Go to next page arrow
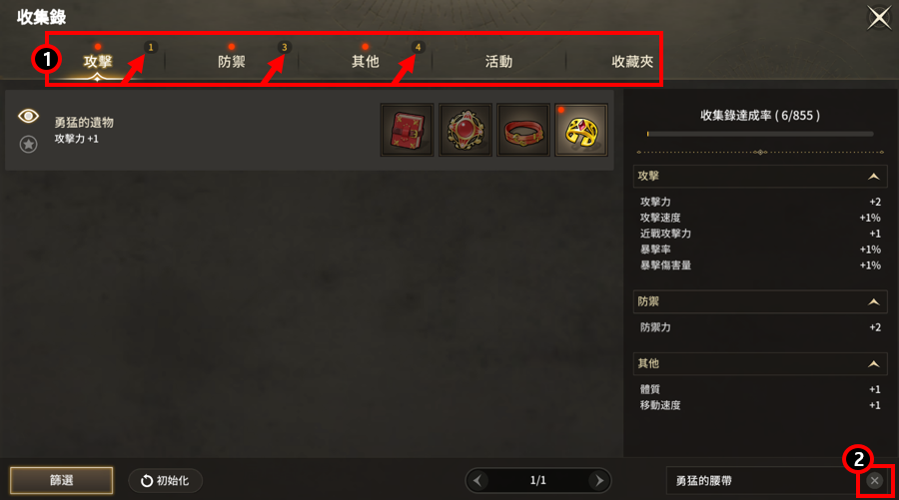Viewport: 899px width, 500px height. pos(599,481)
